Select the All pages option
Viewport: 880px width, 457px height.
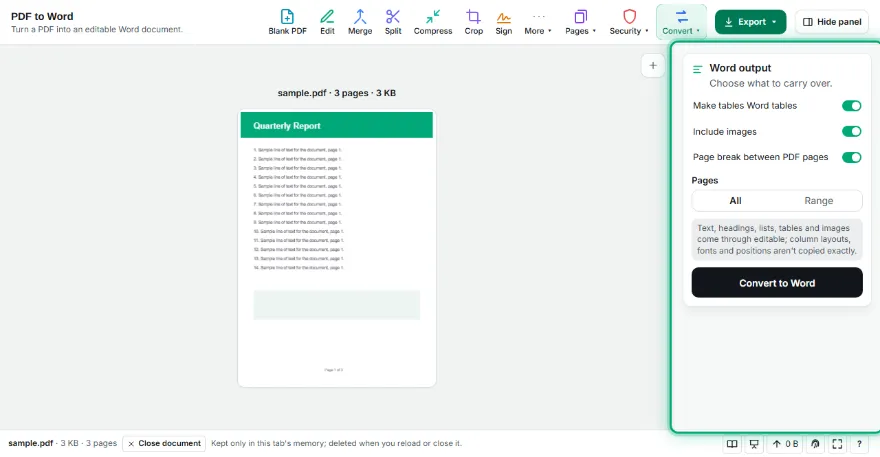(735, 200)
